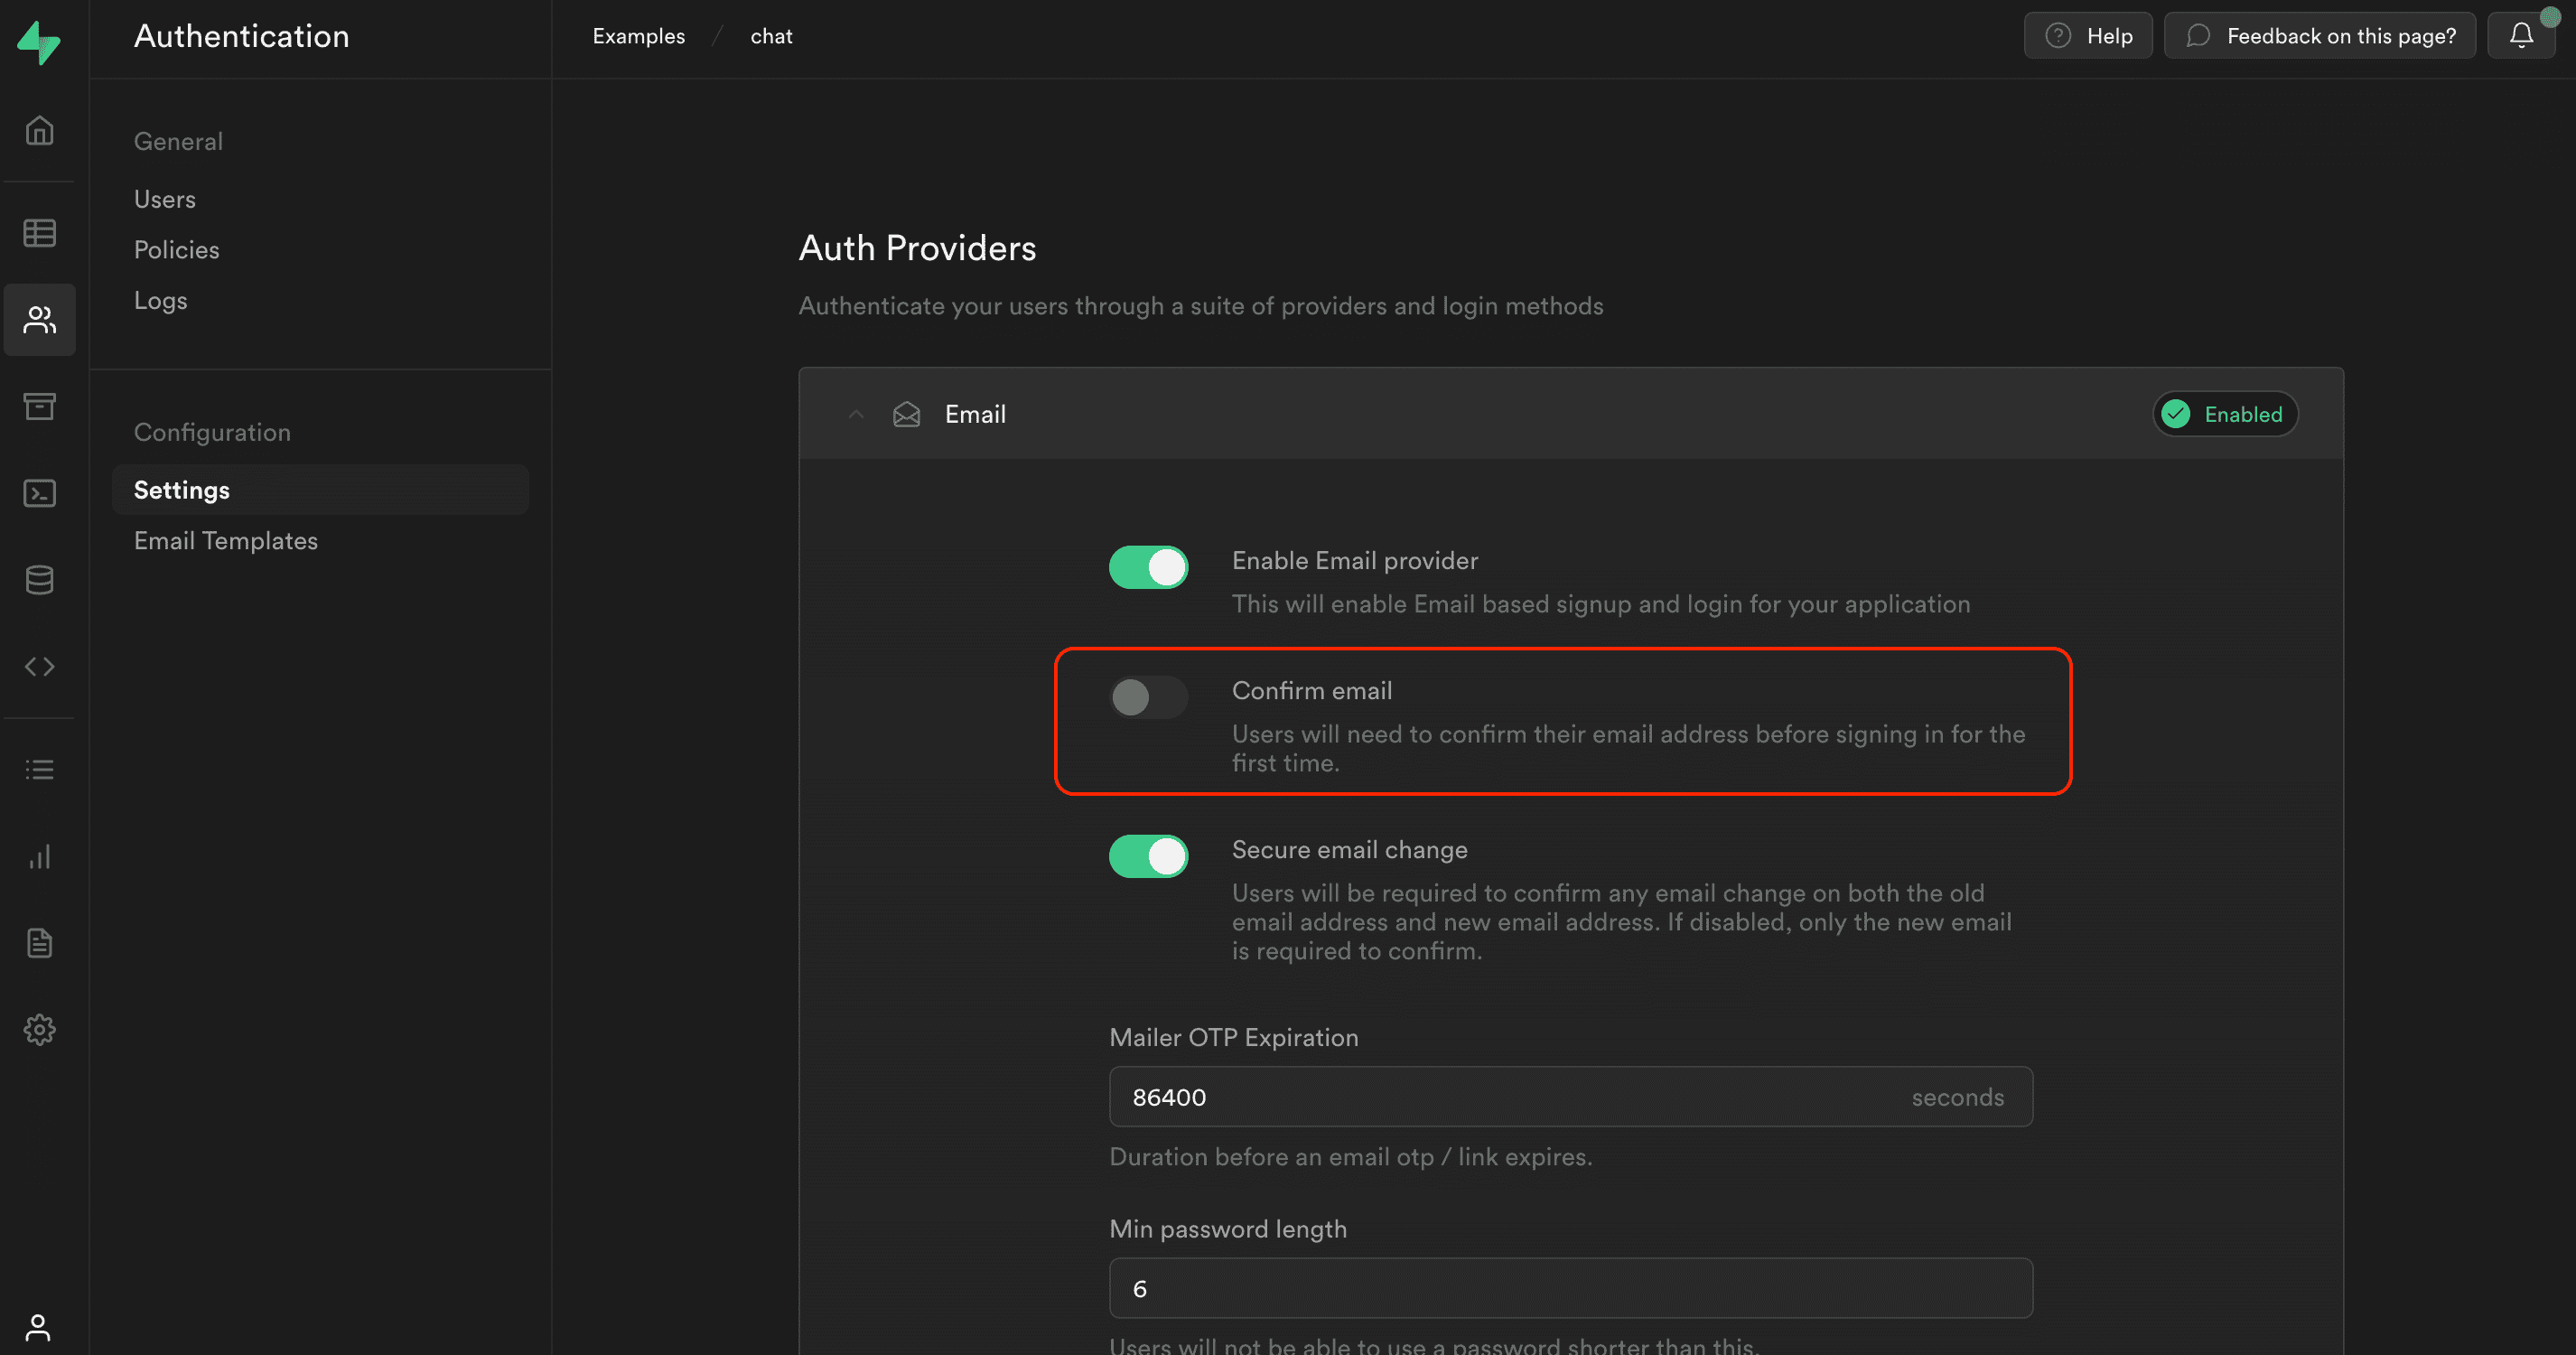Open notifications via the bell icon
The image size is (2576, 1355).
(2520, 34)
